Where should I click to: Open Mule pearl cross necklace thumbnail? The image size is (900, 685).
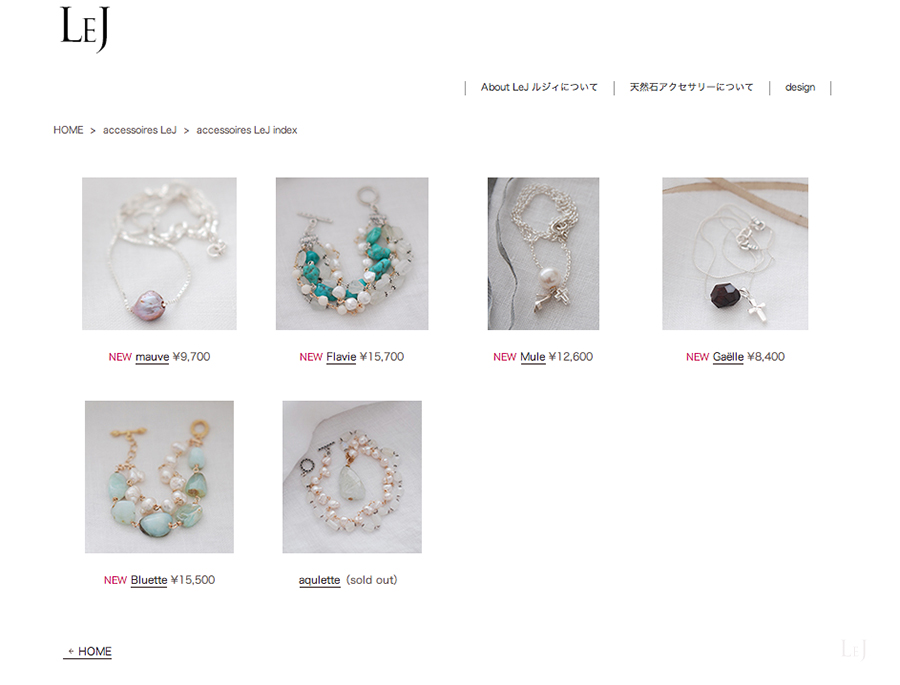pyautogui.click(x=543, y=254)
